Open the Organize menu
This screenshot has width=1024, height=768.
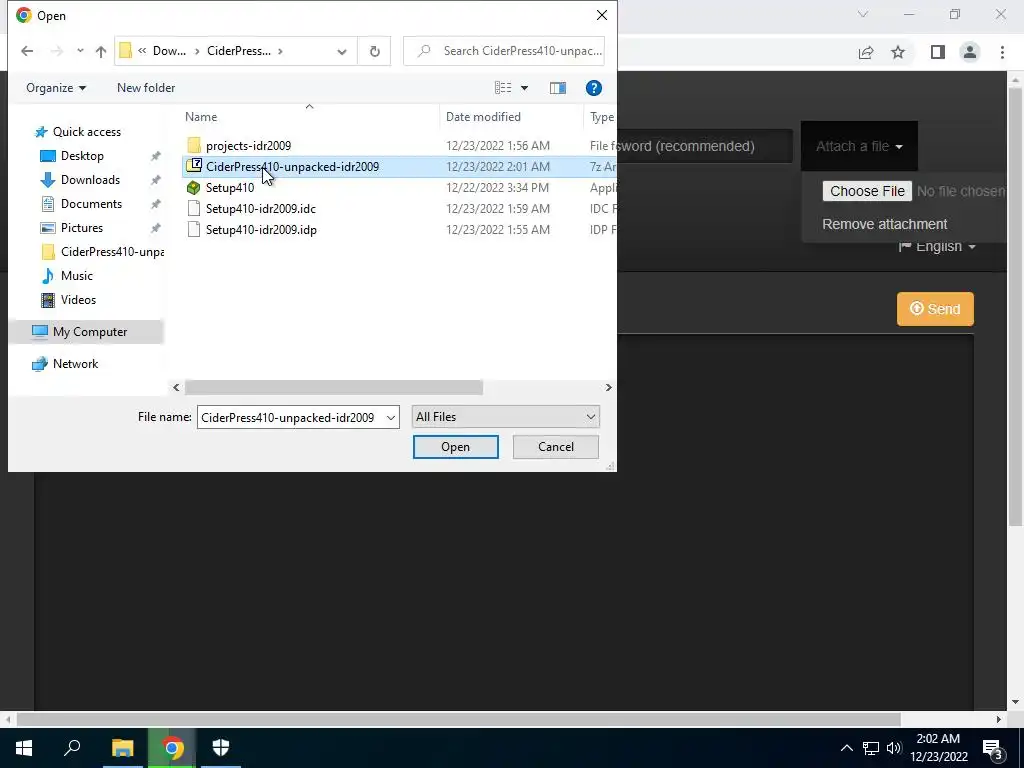click(x=56, y=88)
